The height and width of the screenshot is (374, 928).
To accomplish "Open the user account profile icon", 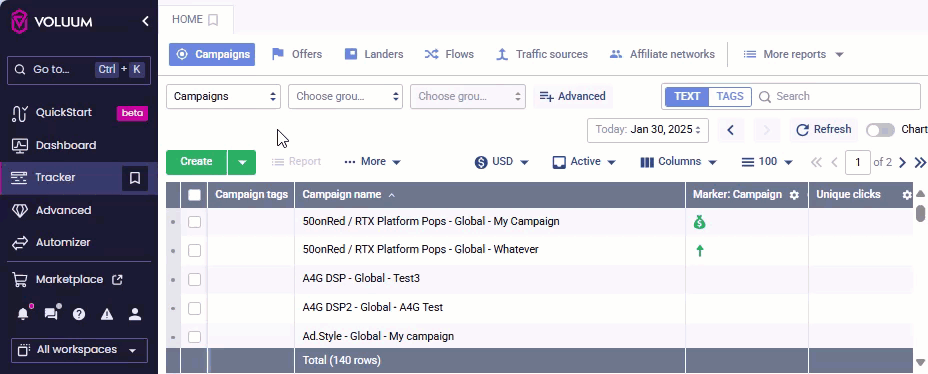I will tap(135, 314).
